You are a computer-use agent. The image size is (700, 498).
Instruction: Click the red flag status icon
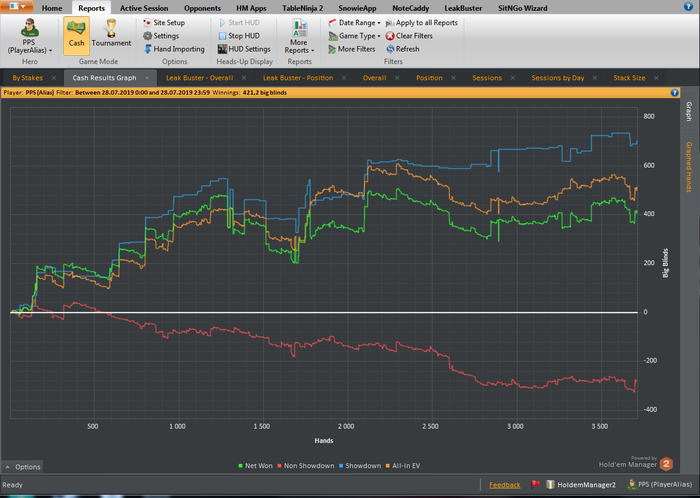pos(535,484)
